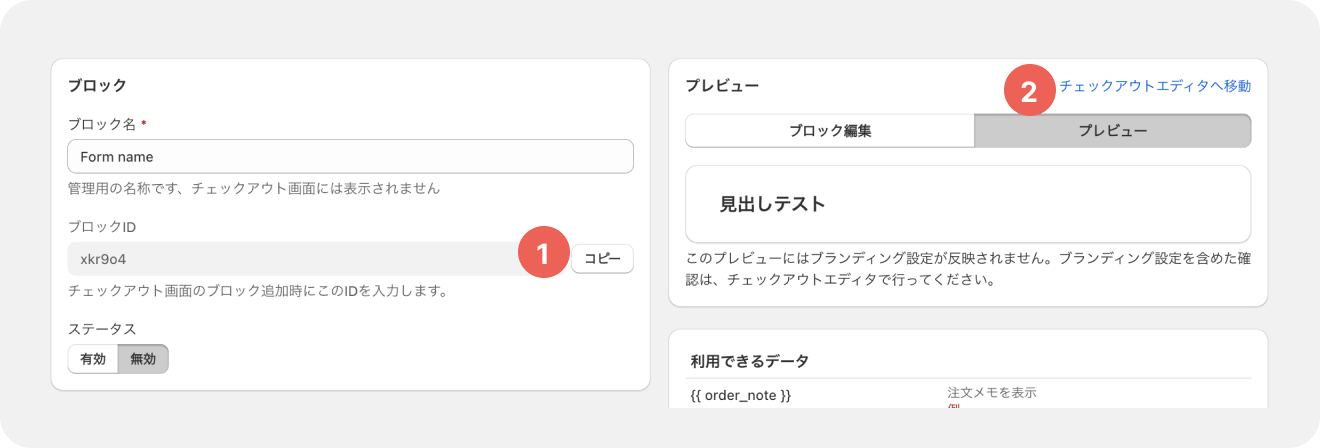Click the プレビュー card title heading
1320x448 pixels.
pyautogui.click(x=722, y=86)
